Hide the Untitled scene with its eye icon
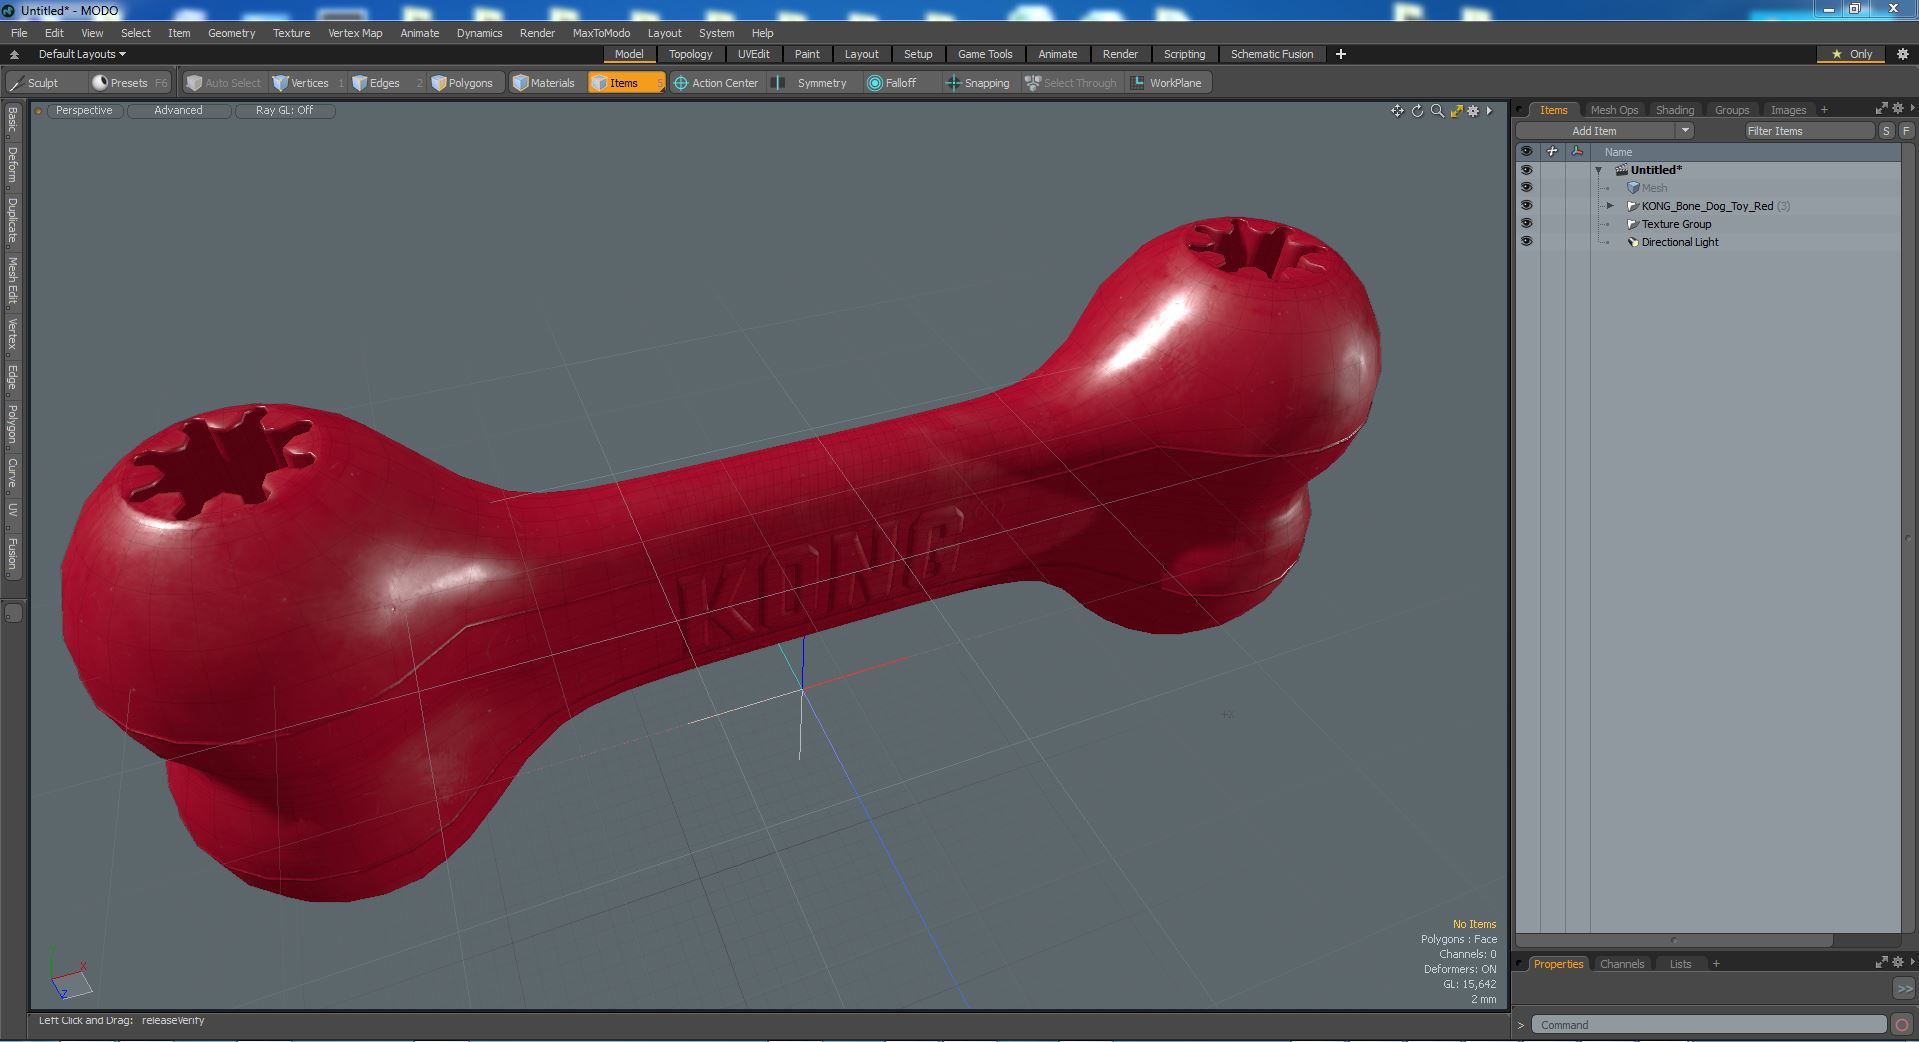This screenshot has width=1919, height=1042. (x=1526, y=170)
